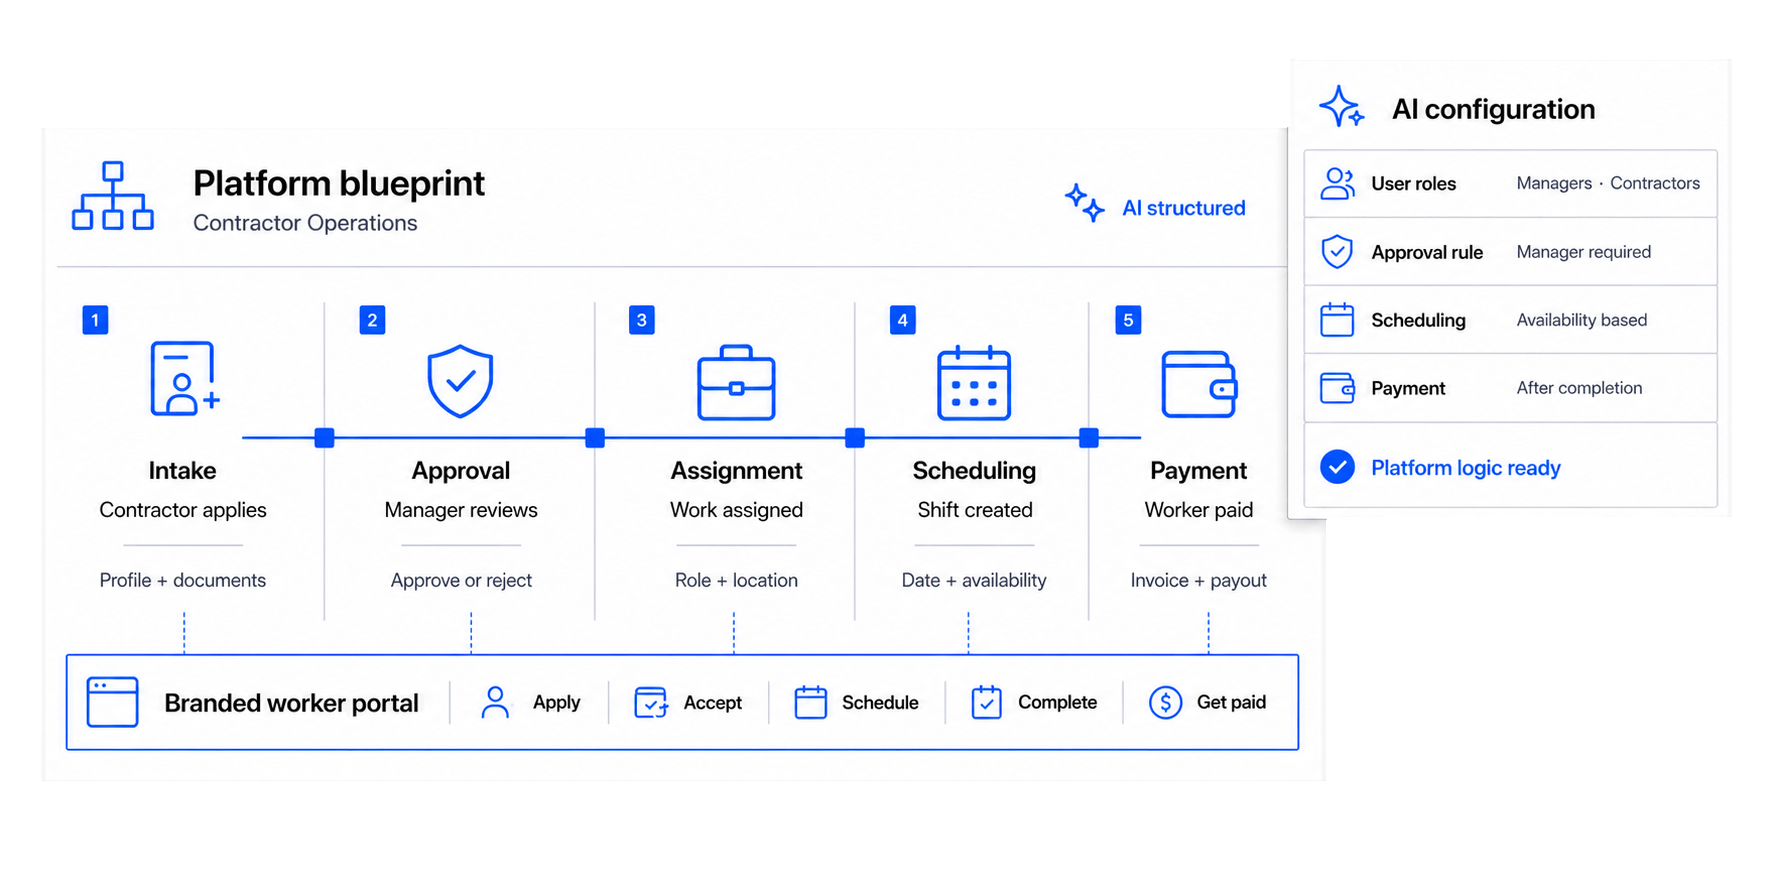1774x887 pixels.
Task: Select the Payment wallet icon
Action: coord(1199,384)
